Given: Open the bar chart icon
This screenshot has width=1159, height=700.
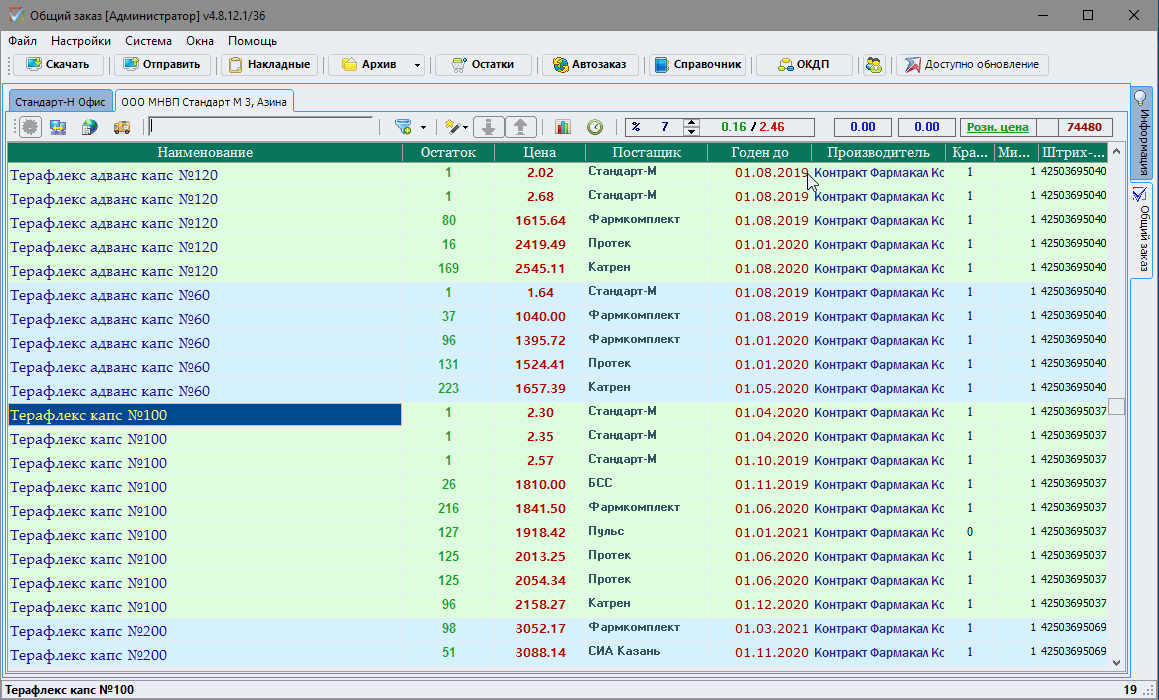Looking at the screenshot, I should [x=563, y=127].
